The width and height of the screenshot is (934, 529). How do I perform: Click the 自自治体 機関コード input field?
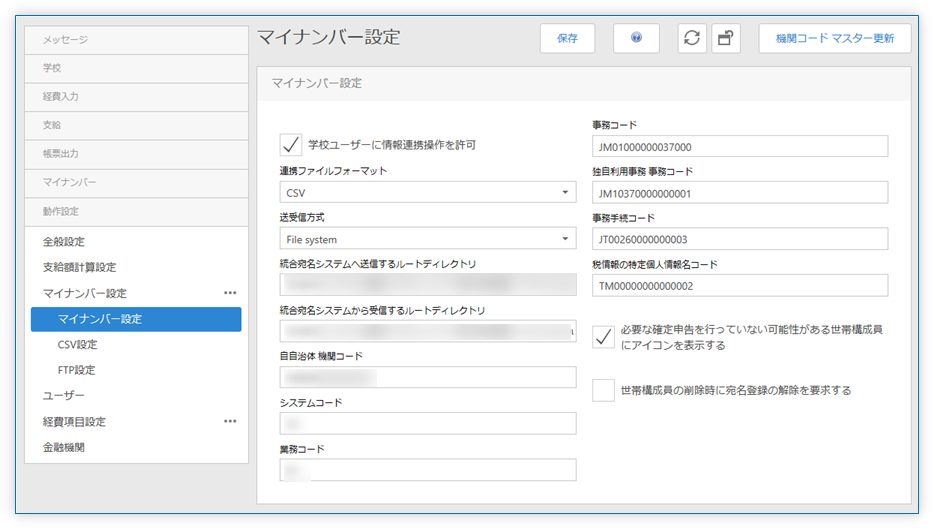428,377
